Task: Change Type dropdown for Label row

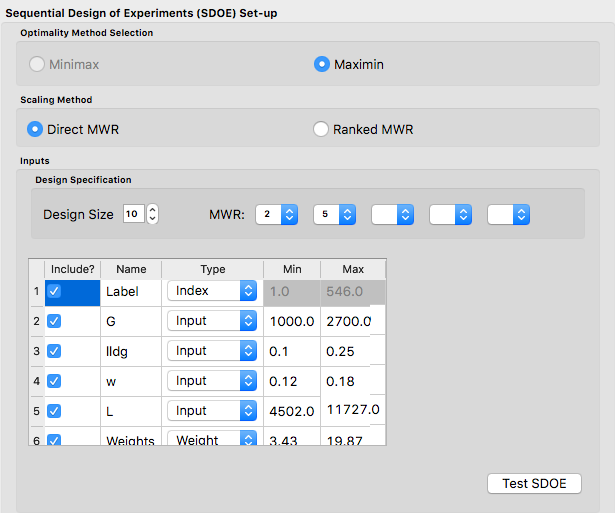Action: point(211,291)
